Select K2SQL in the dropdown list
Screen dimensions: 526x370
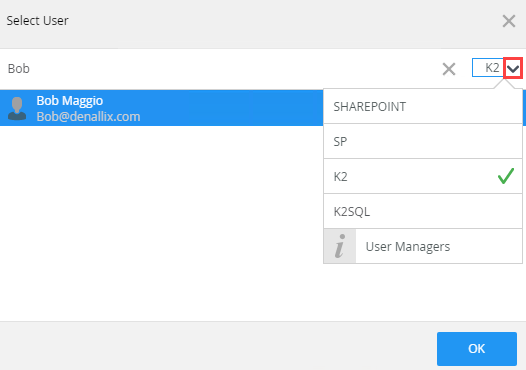pyautogui.click(x=423, y=211)
